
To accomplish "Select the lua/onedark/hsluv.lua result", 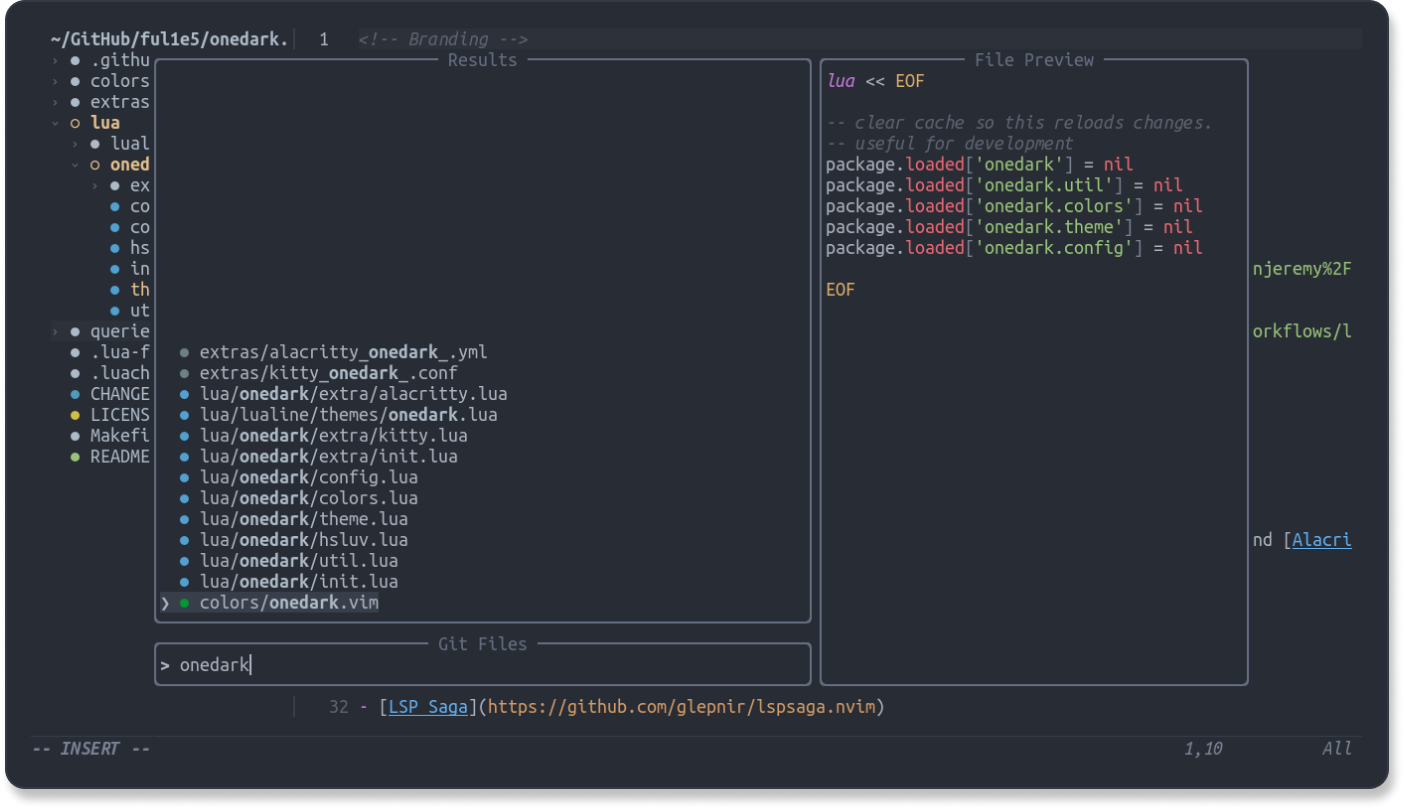I will [304, 540].
